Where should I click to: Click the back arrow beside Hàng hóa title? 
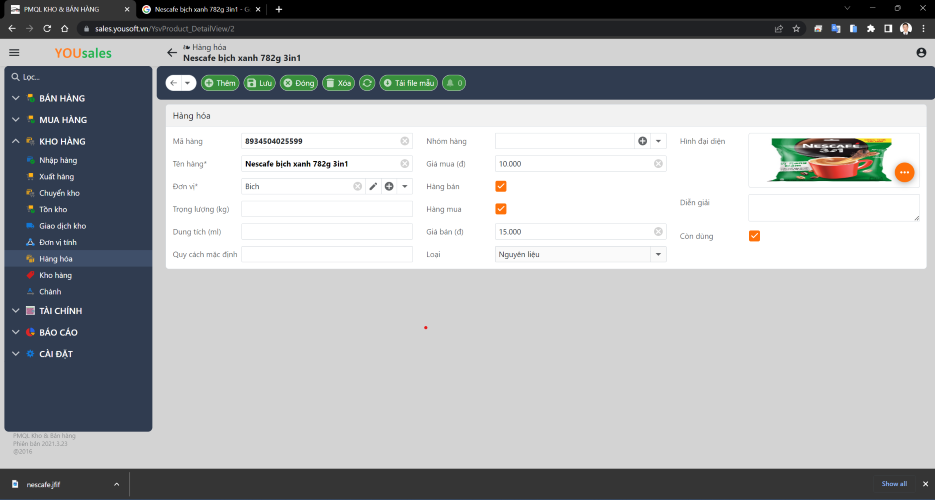coord(172,53)
